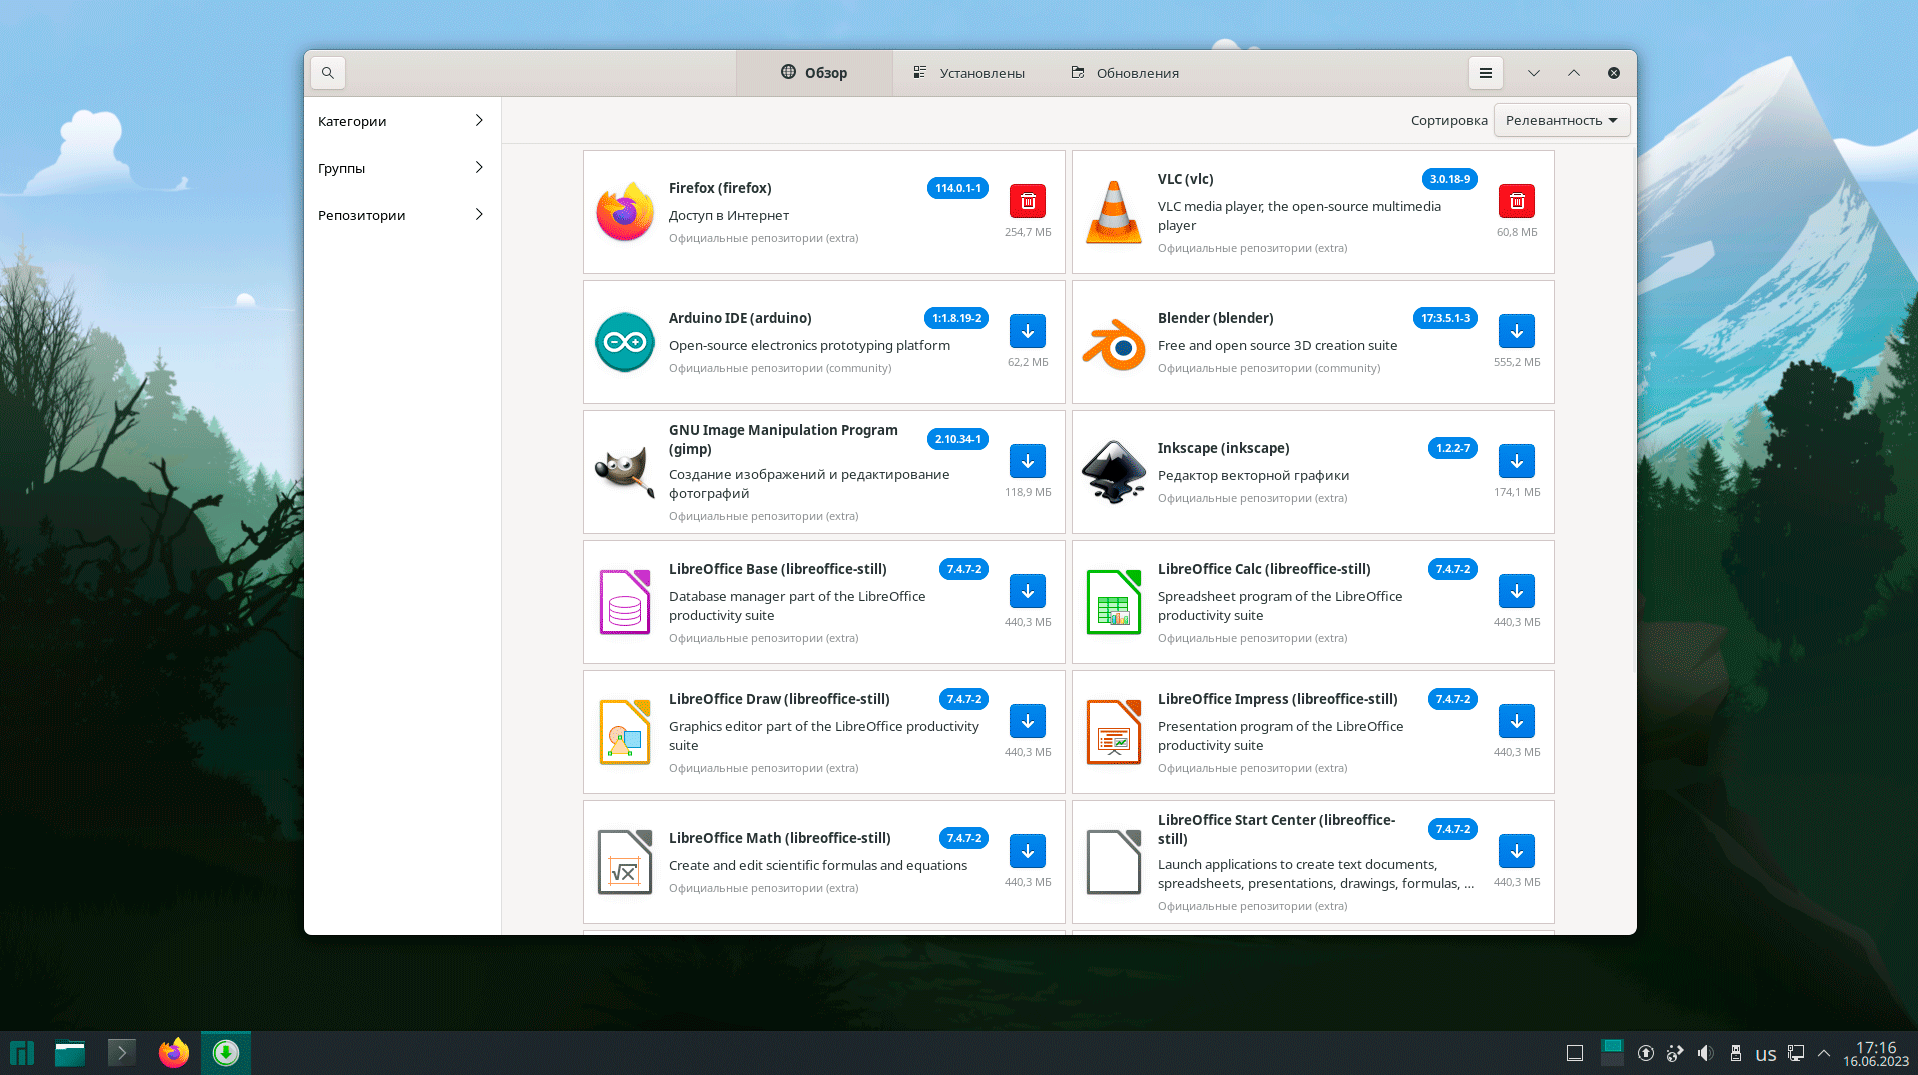The height and width of the screenshot is (1075, 1918).
Task: Click Blender version badge 17:3.5.1-3
Action: (x=1446, y=318)
